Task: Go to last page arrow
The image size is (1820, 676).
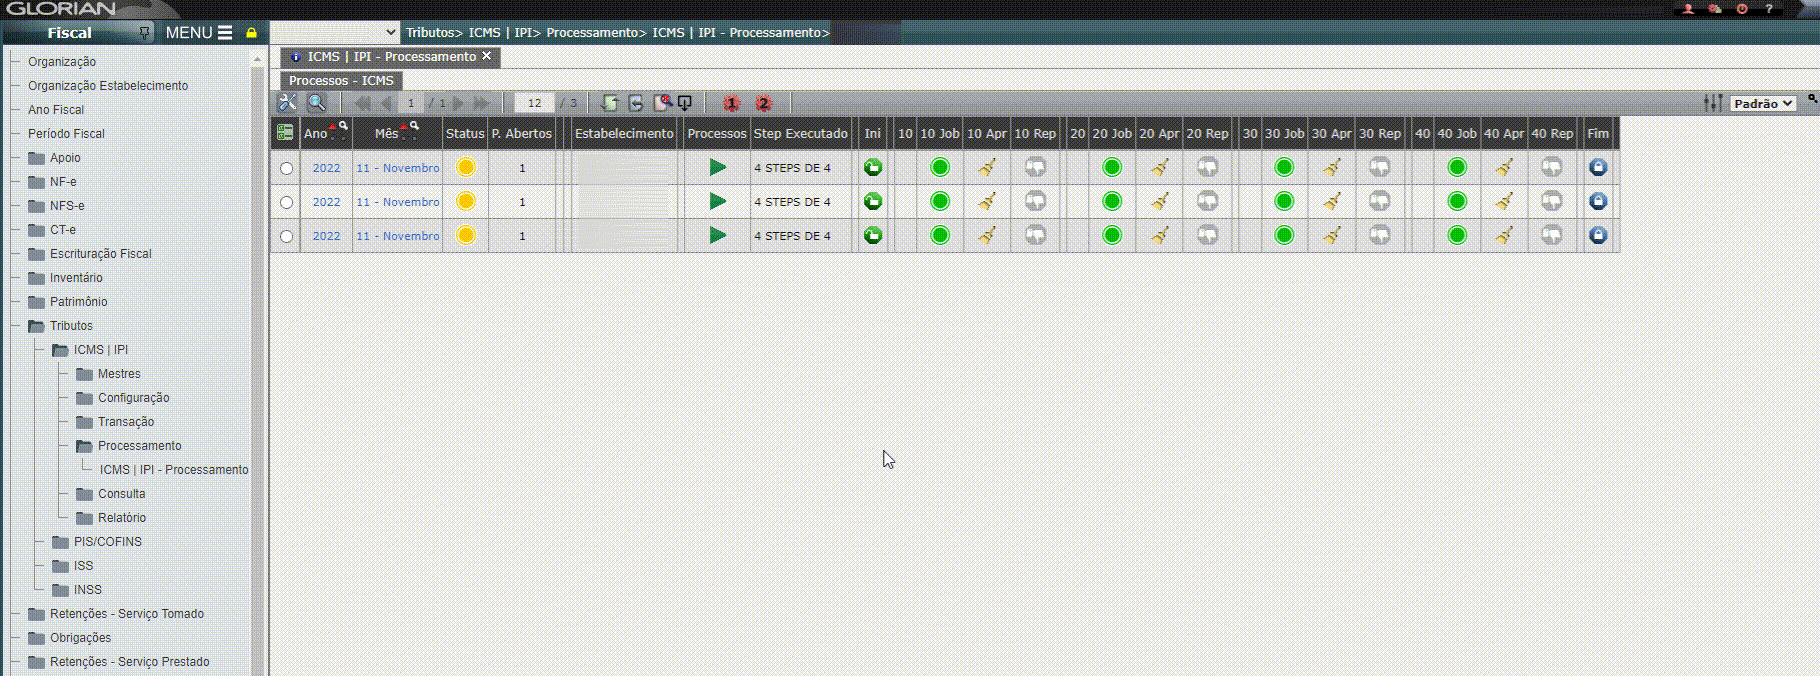Action: [481, 103]
